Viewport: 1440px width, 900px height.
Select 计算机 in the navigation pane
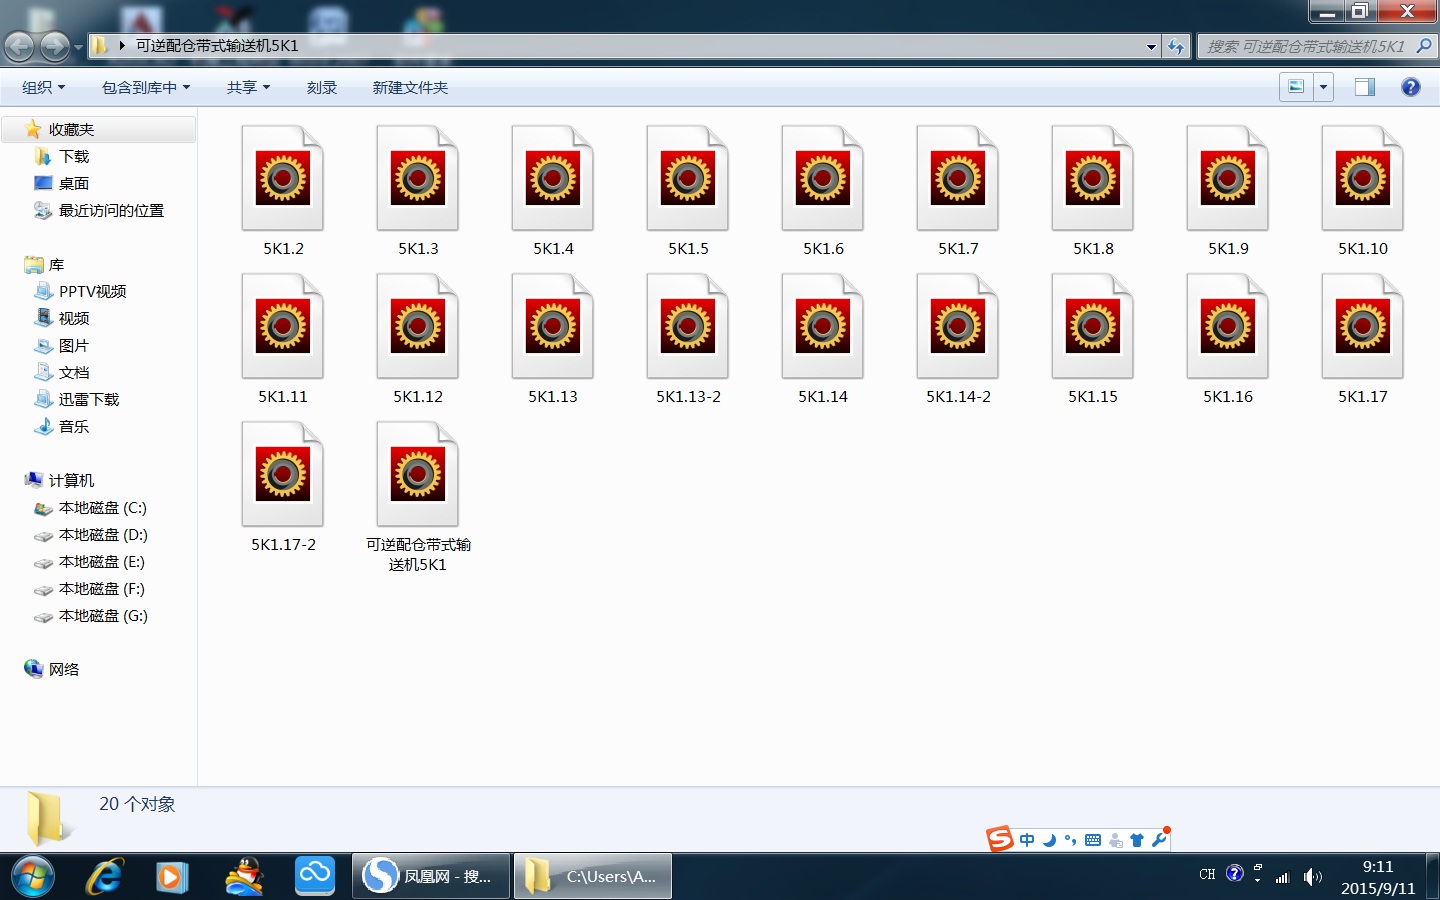tap(71, 481)
